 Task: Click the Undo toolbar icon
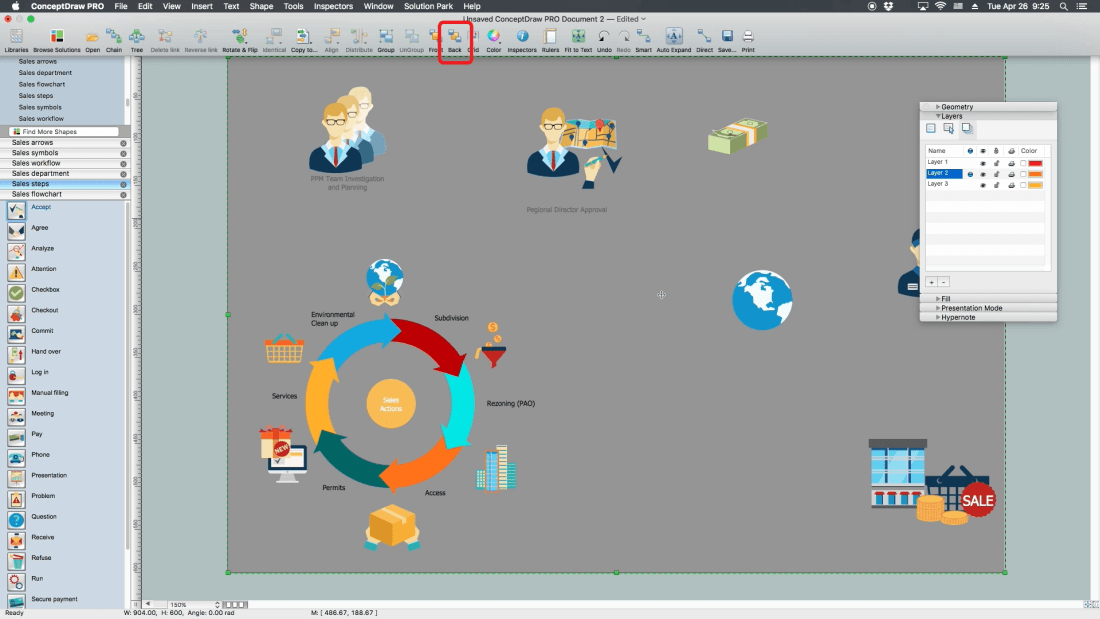click(x=604, y=40)
